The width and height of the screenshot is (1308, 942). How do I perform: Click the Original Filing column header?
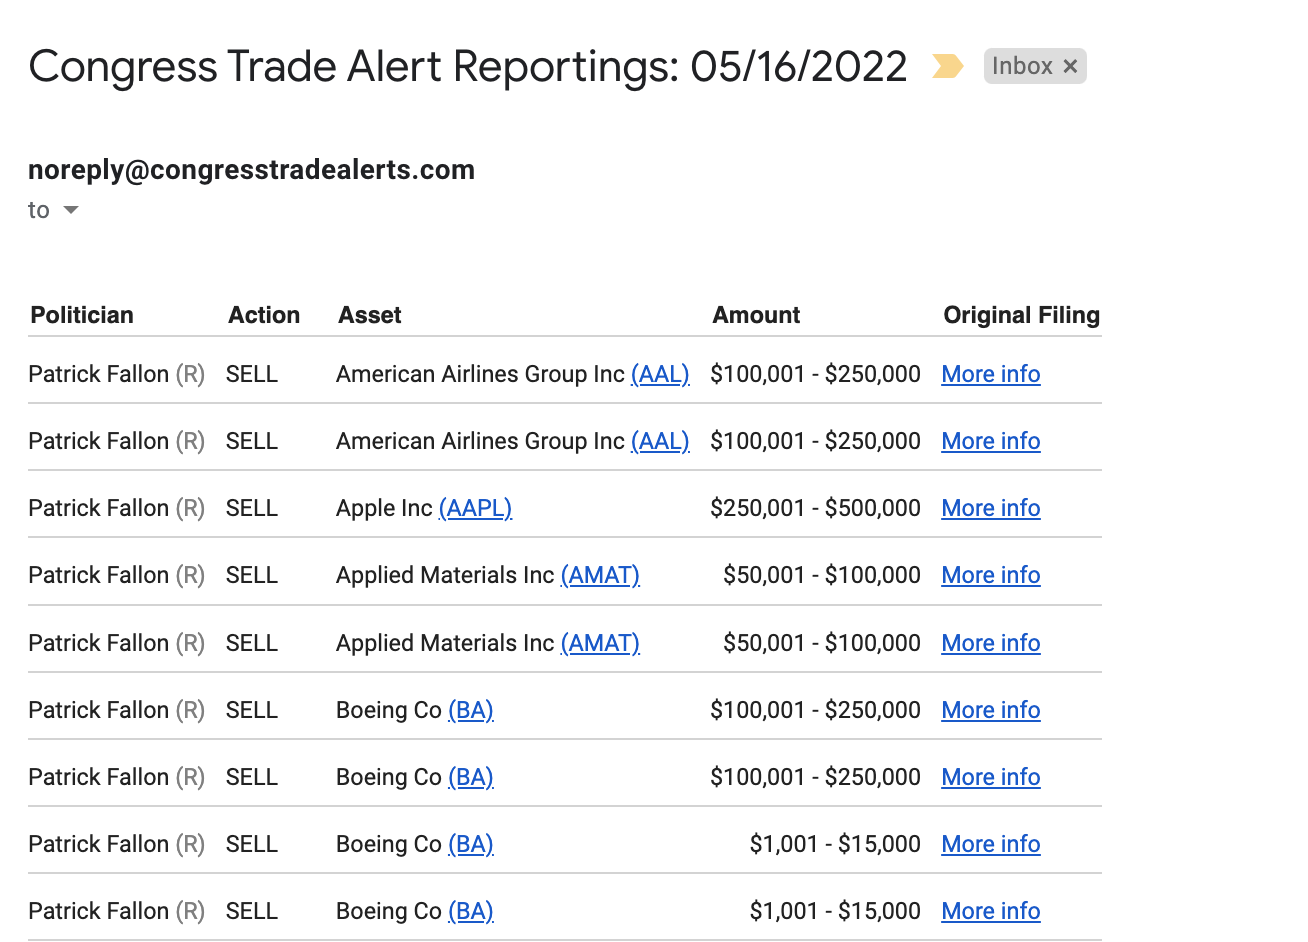coord(1021,315)
